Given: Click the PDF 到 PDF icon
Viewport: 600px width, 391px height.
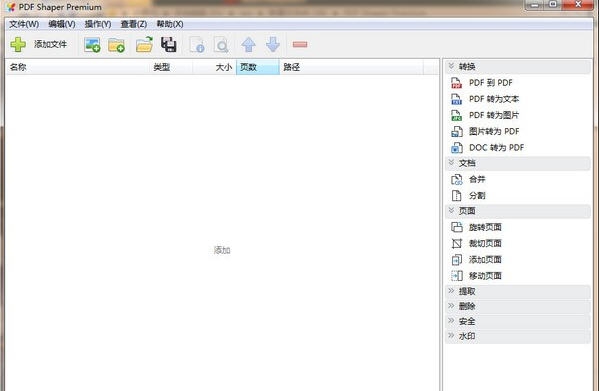Looking at the screenshot, I should [457, 83].
